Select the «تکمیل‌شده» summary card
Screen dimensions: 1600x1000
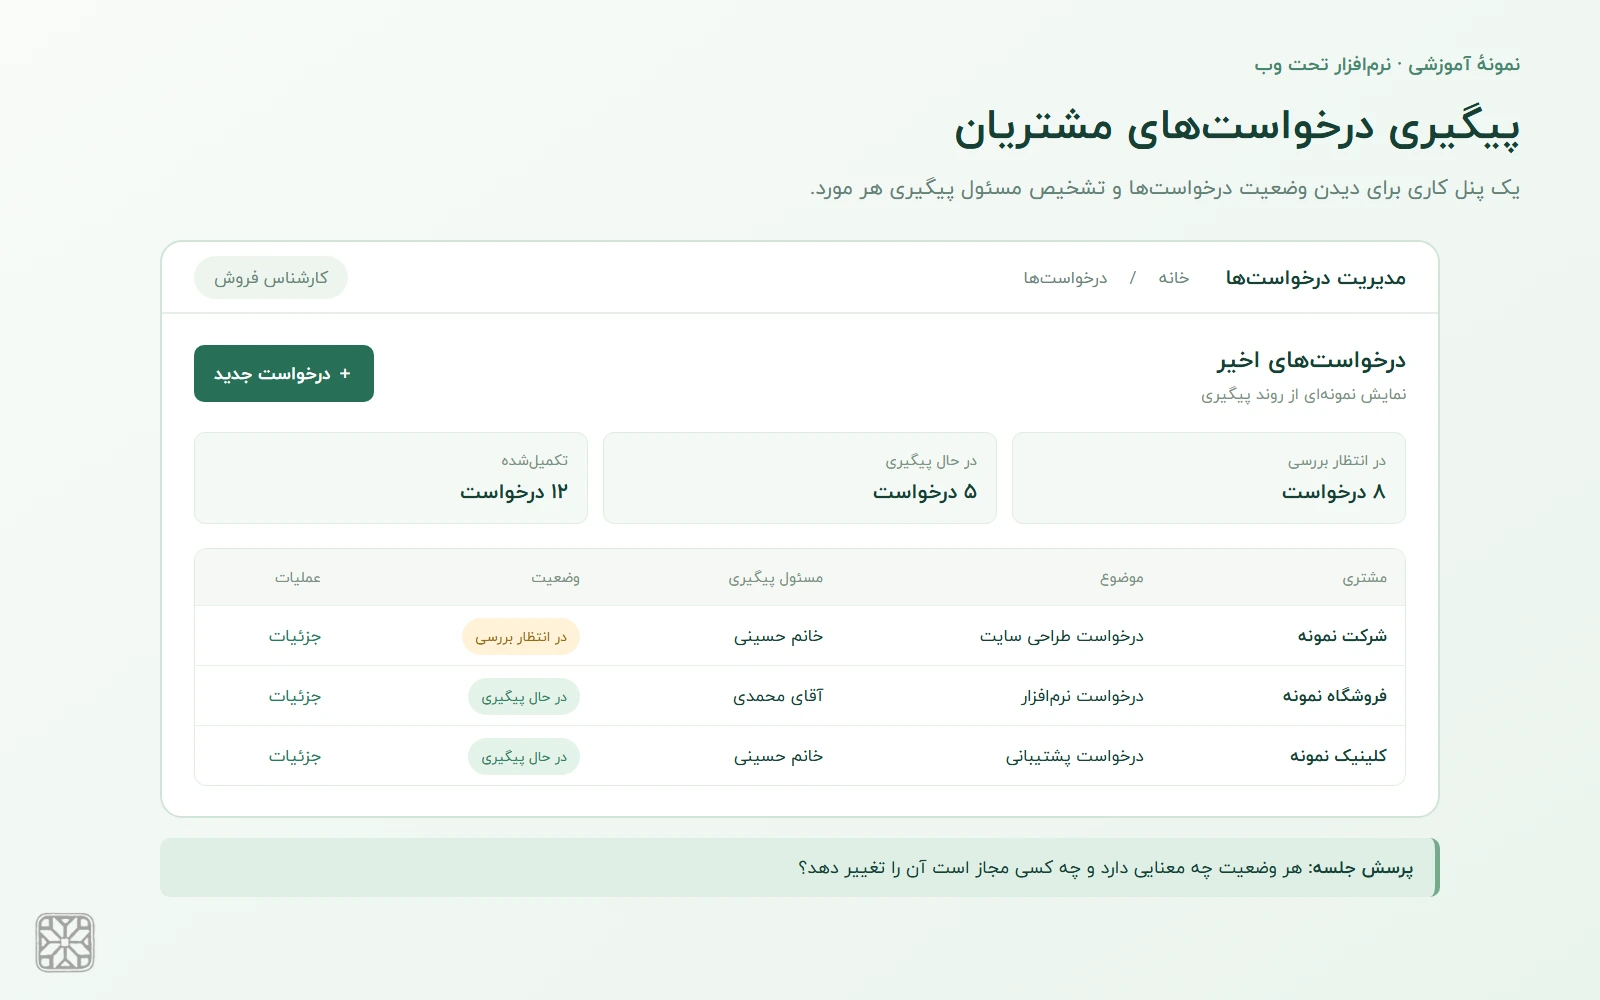(x=391, y=478)
